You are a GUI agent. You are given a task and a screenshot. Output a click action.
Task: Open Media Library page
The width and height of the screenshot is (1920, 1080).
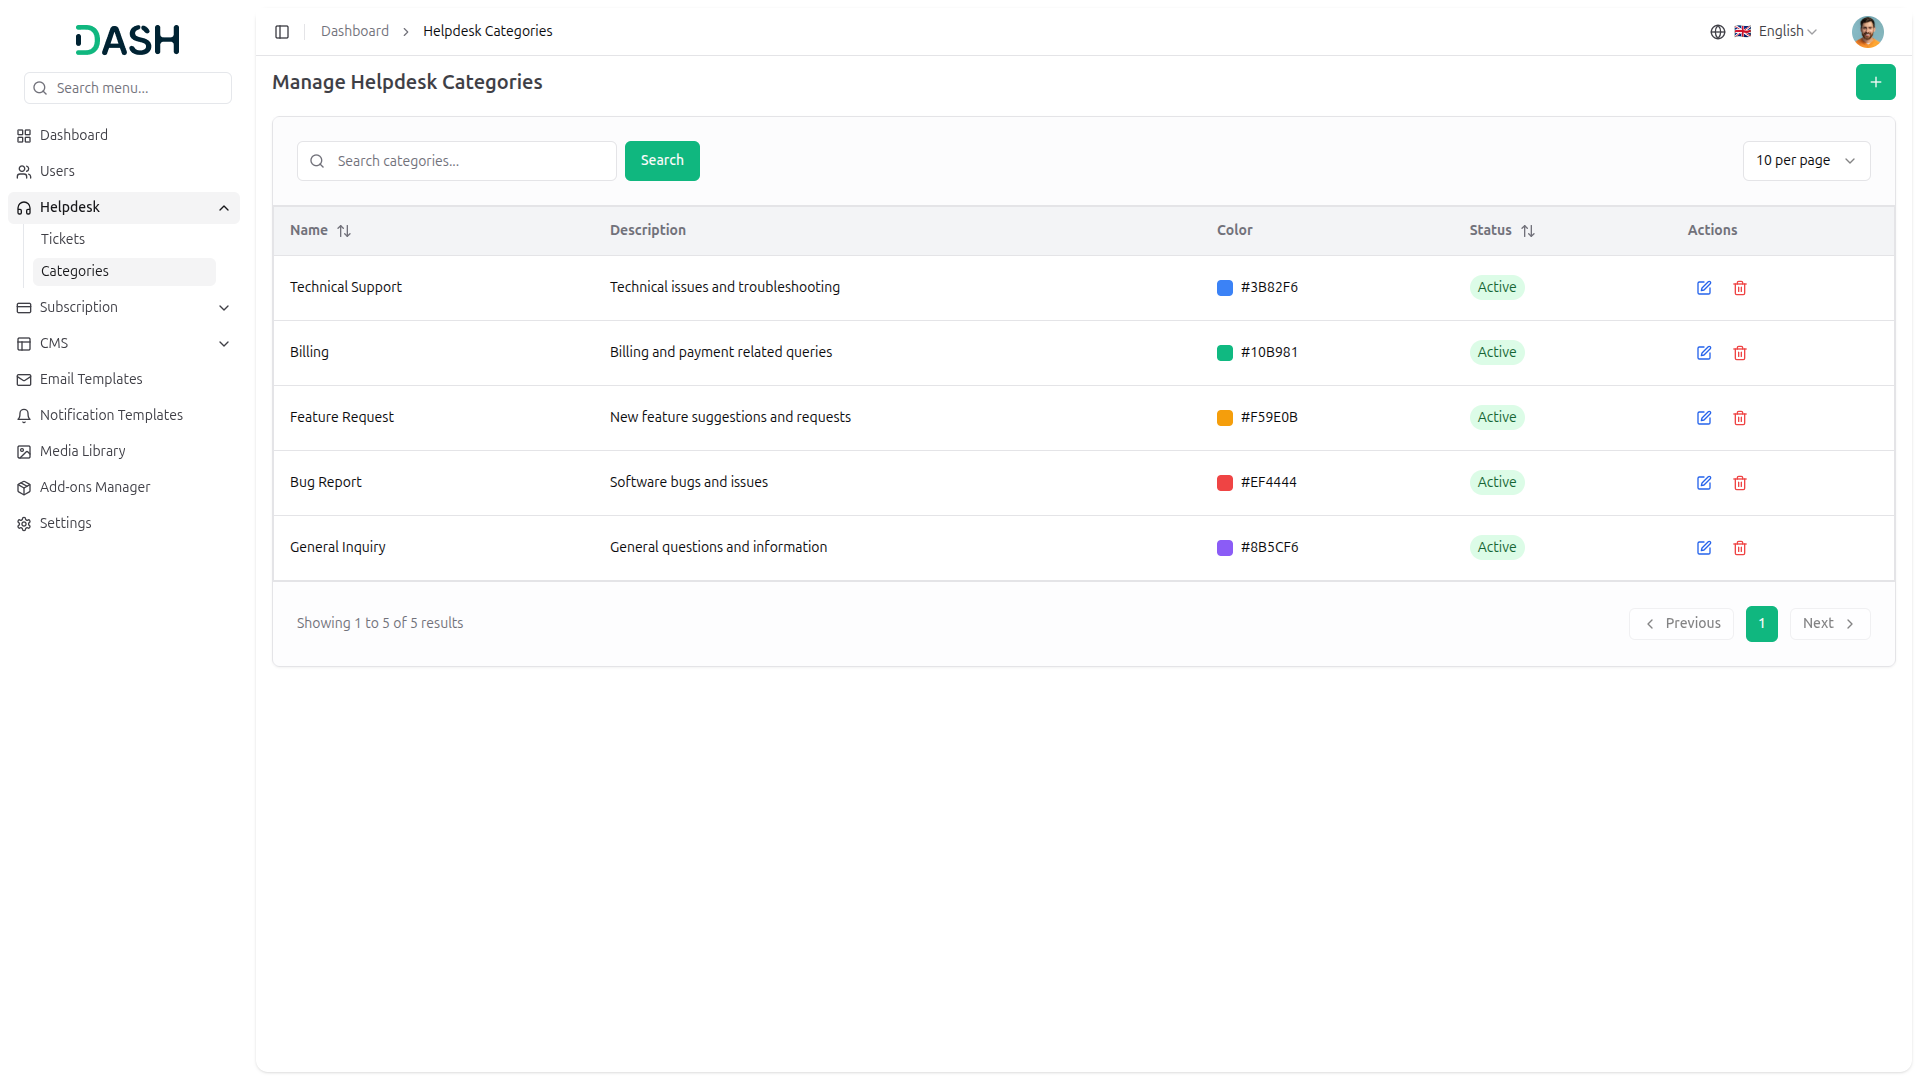(124, 451)
